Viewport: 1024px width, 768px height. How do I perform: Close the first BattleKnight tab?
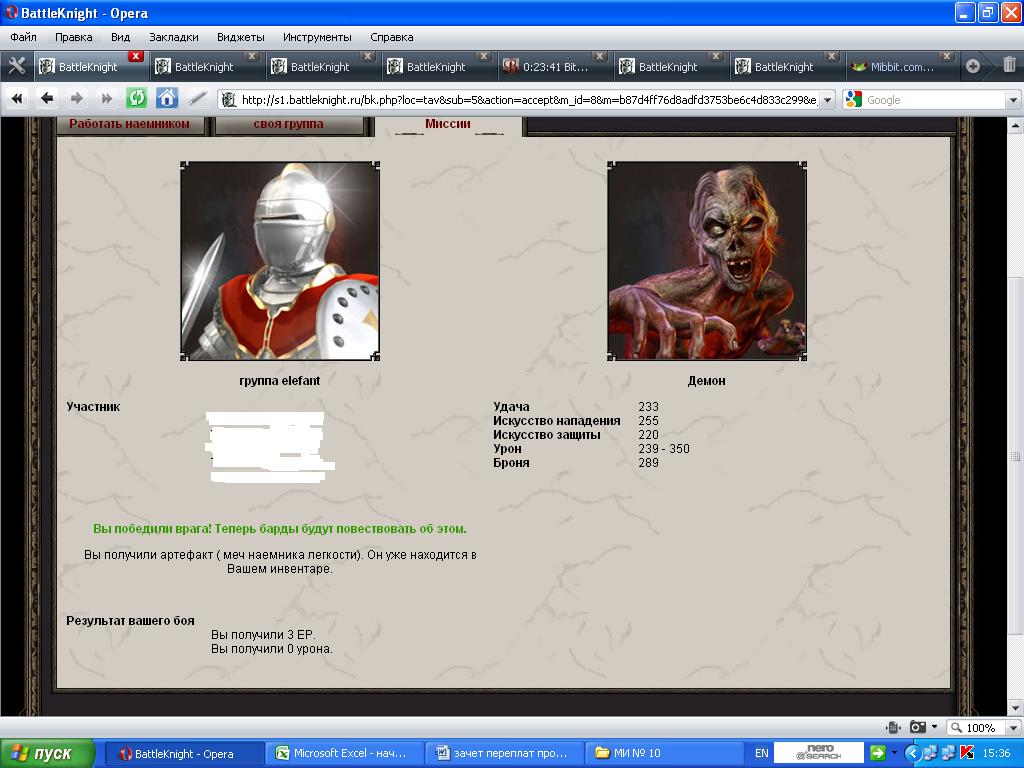(x=136, y=57)
